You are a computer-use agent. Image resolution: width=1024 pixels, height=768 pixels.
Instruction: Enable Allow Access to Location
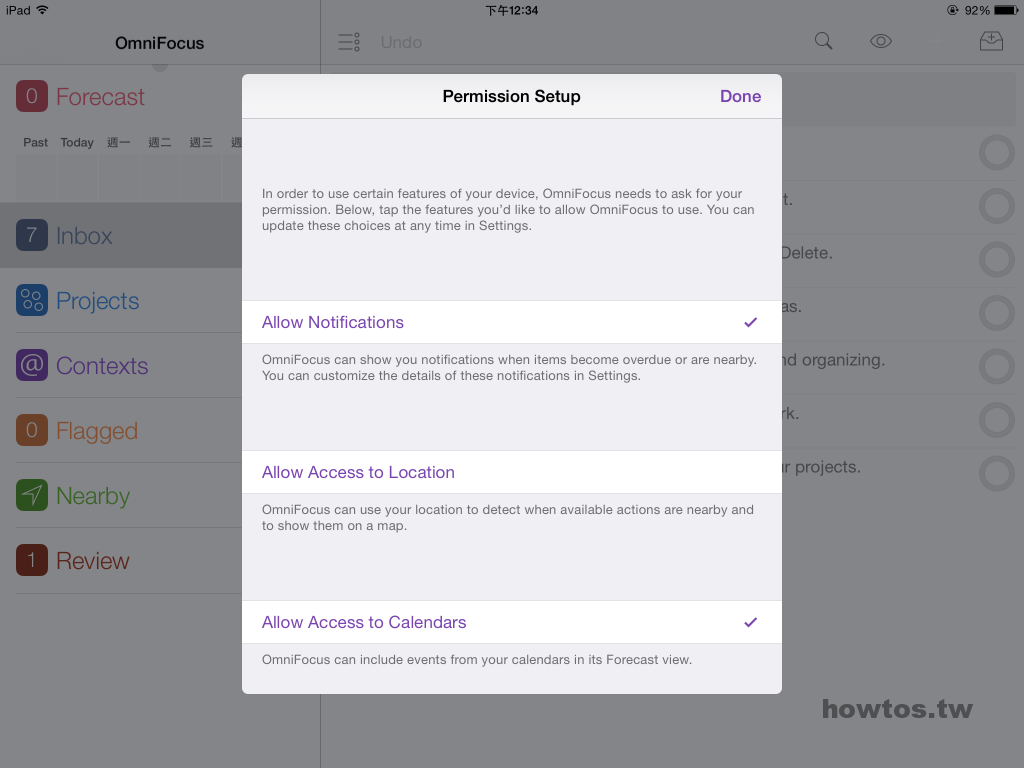(x=511, y=472)
